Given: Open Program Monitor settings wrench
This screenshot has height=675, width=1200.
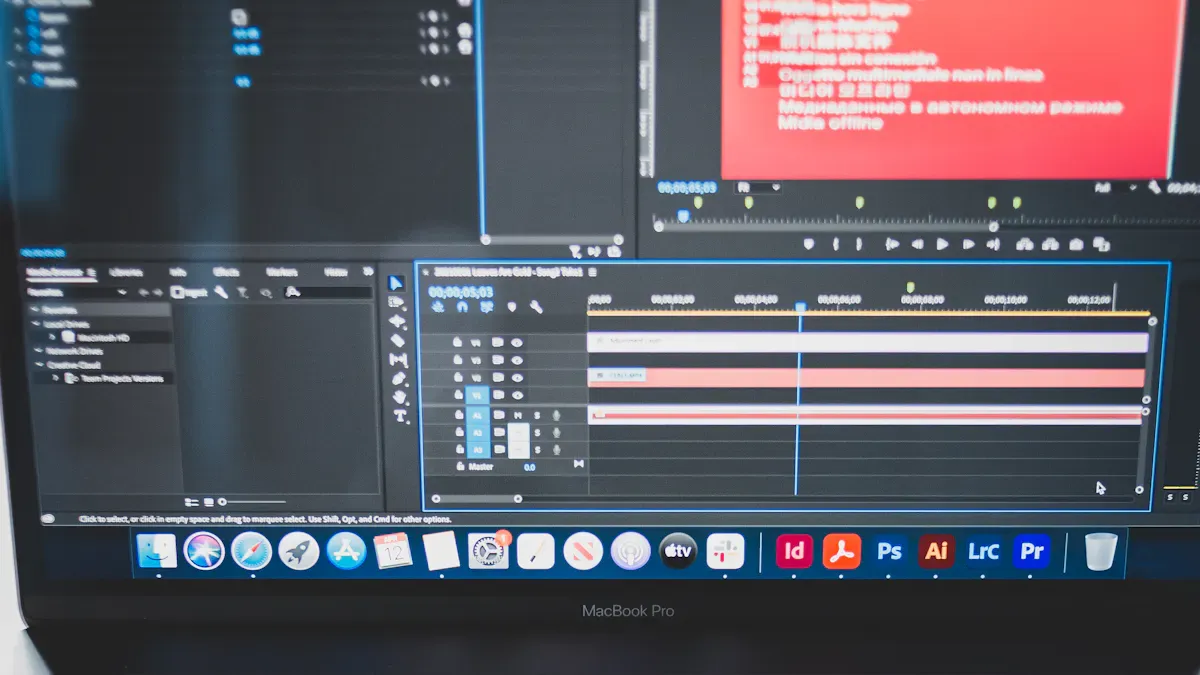Looking at the screenshot, I should coord(1155,187).
